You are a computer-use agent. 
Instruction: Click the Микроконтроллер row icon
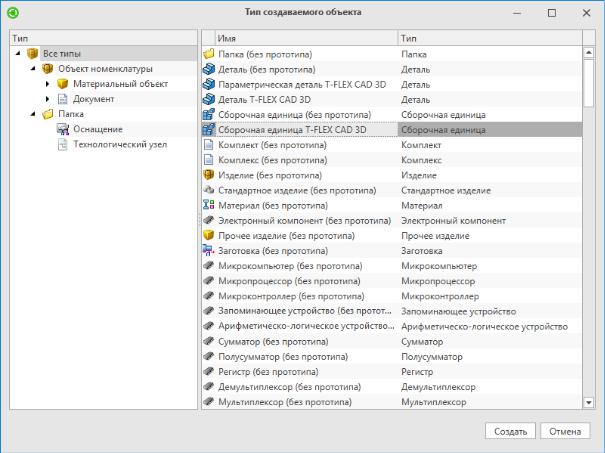click(x=209, y=296)
